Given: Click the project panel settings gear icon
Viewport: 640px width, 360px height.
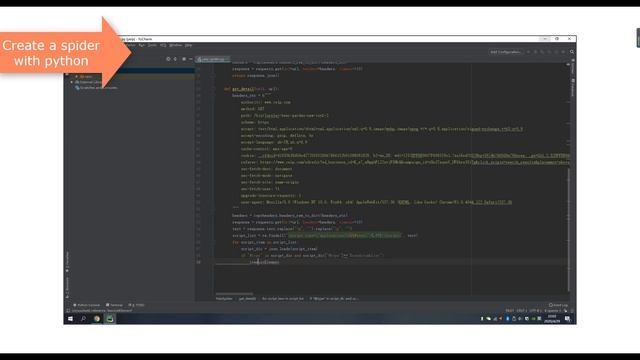Looking at the screenshot, I should pyautogui.click(x=184, y=59).
